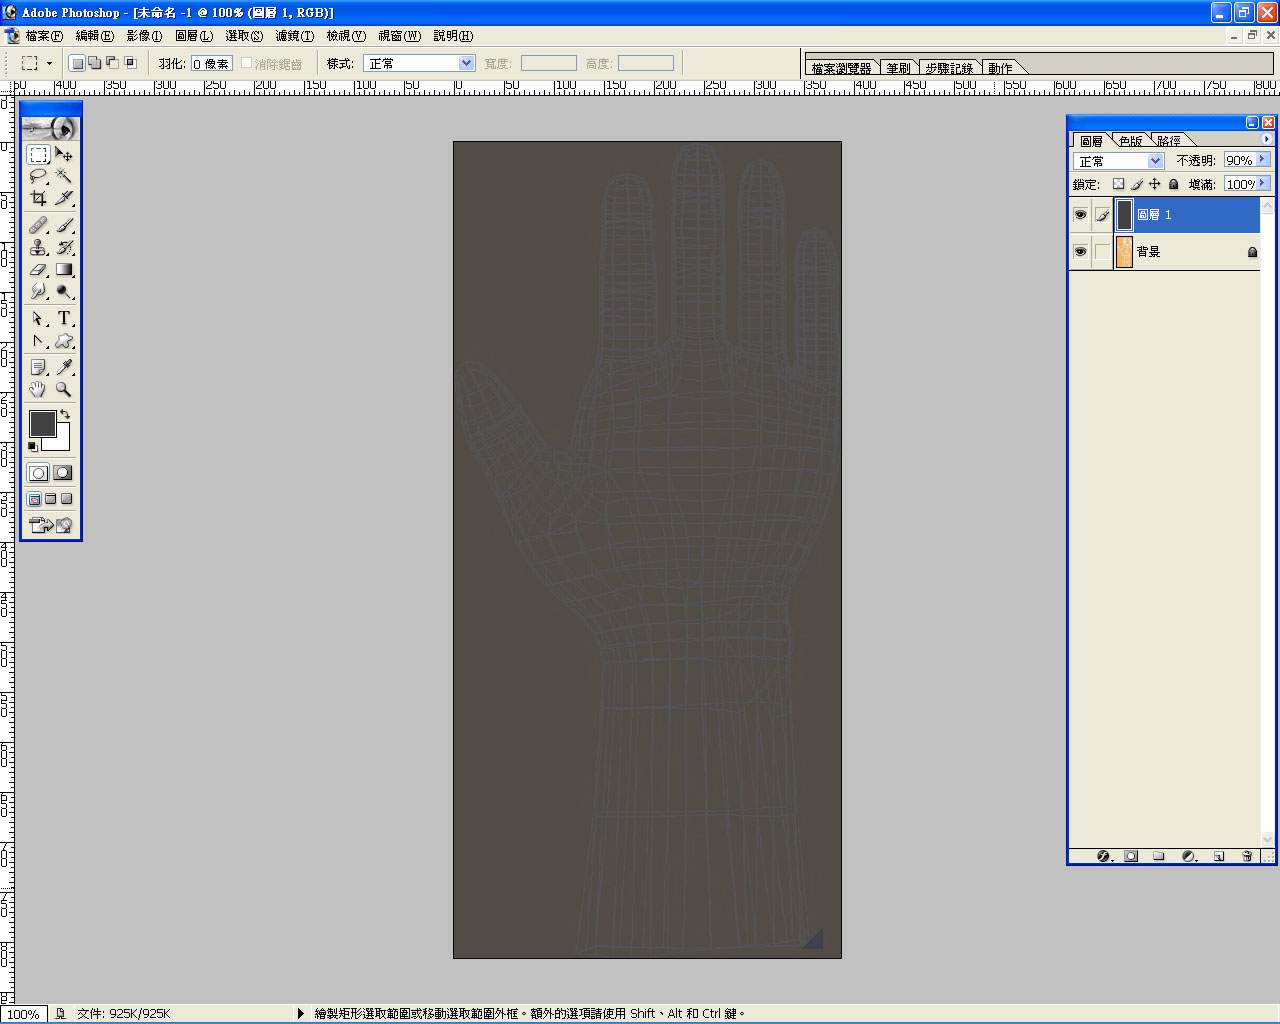Toggle visibility of the 背景 layer

coord(1080,252)
